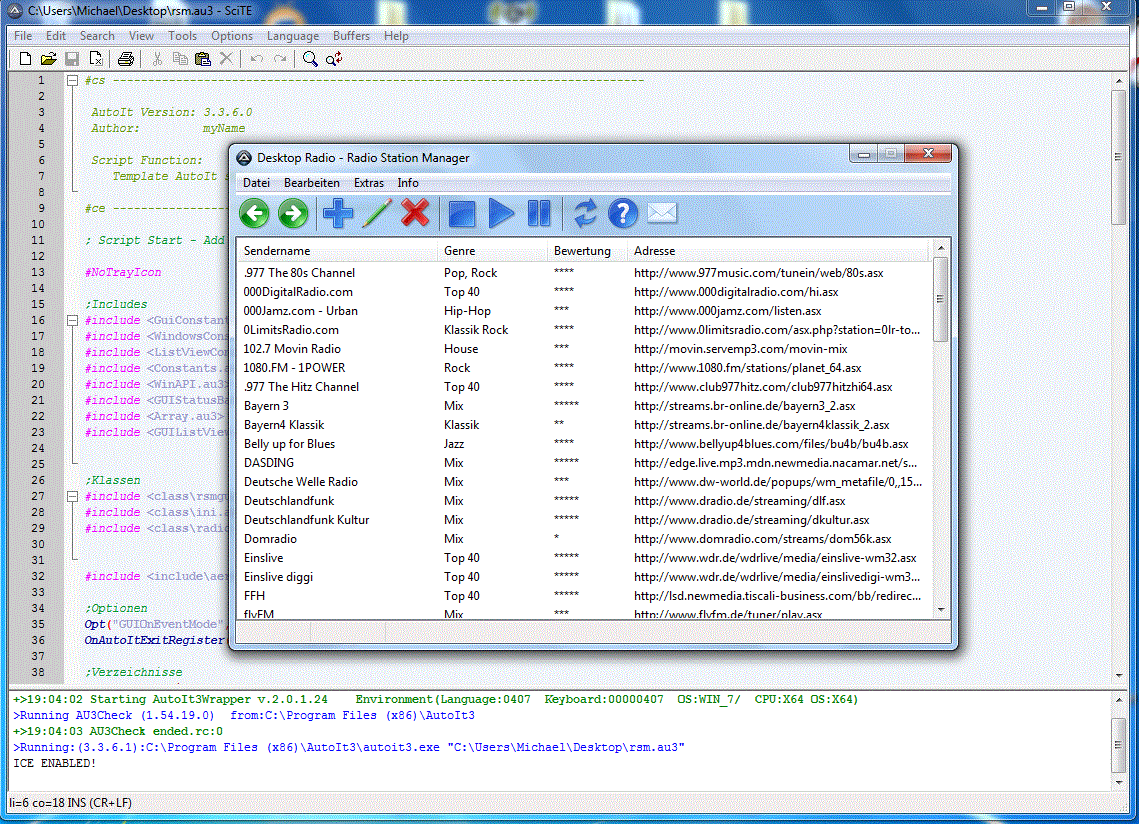Image resolution: width=1139 pixels, height=824 pixels.
Task: Open the Tools menu in SciTE
Action: click(x=182, y=36)
